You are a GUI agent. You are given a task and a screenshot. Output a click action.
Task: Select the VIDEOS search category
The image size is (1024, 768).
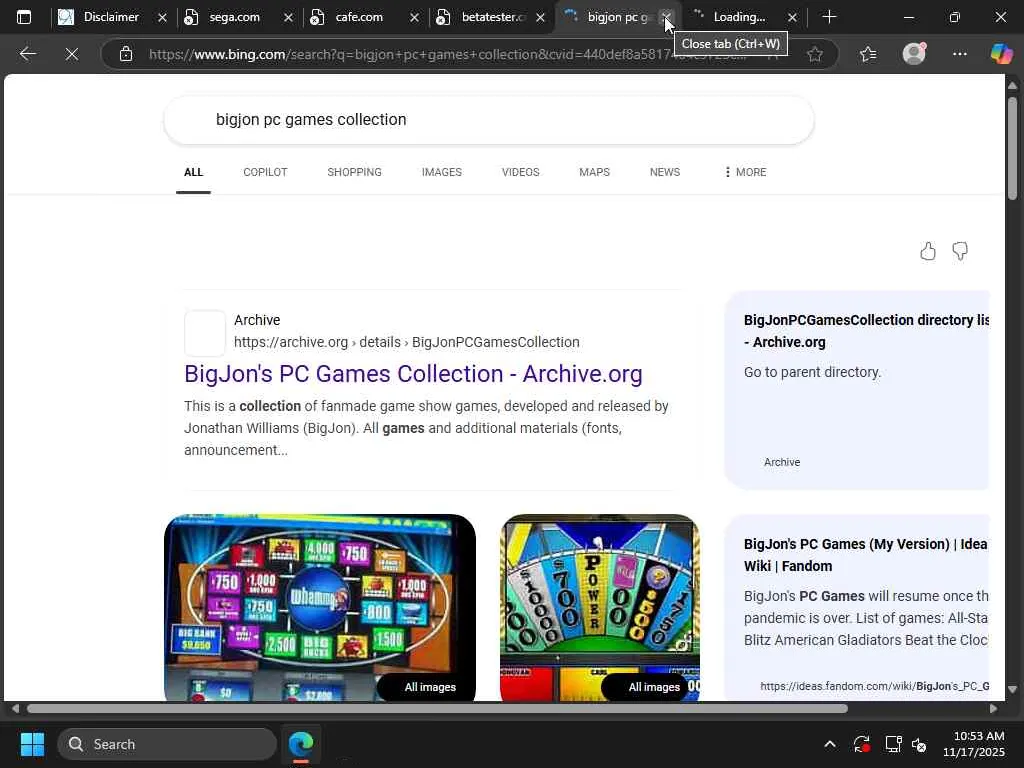(520, 172)
